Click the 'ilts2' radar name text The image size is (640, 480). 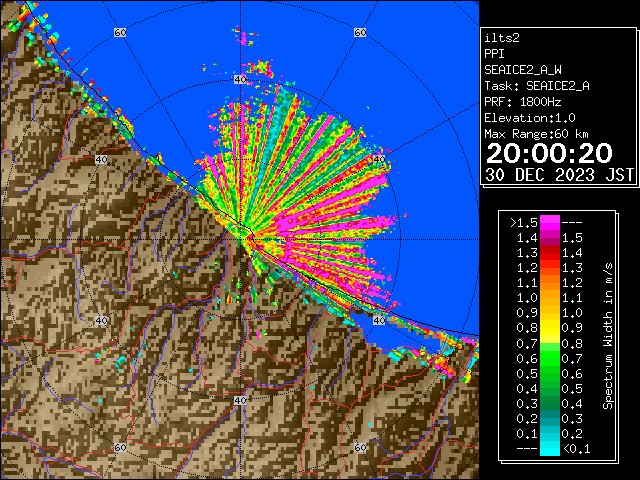[x=502, y=38]
